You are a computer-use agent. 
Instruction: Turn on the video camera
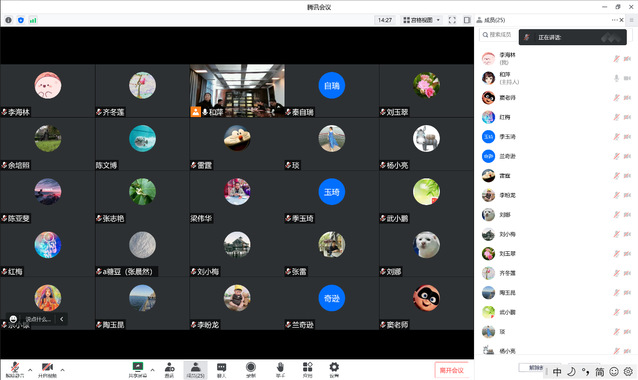pyautogui.click(x=47, y=369)
